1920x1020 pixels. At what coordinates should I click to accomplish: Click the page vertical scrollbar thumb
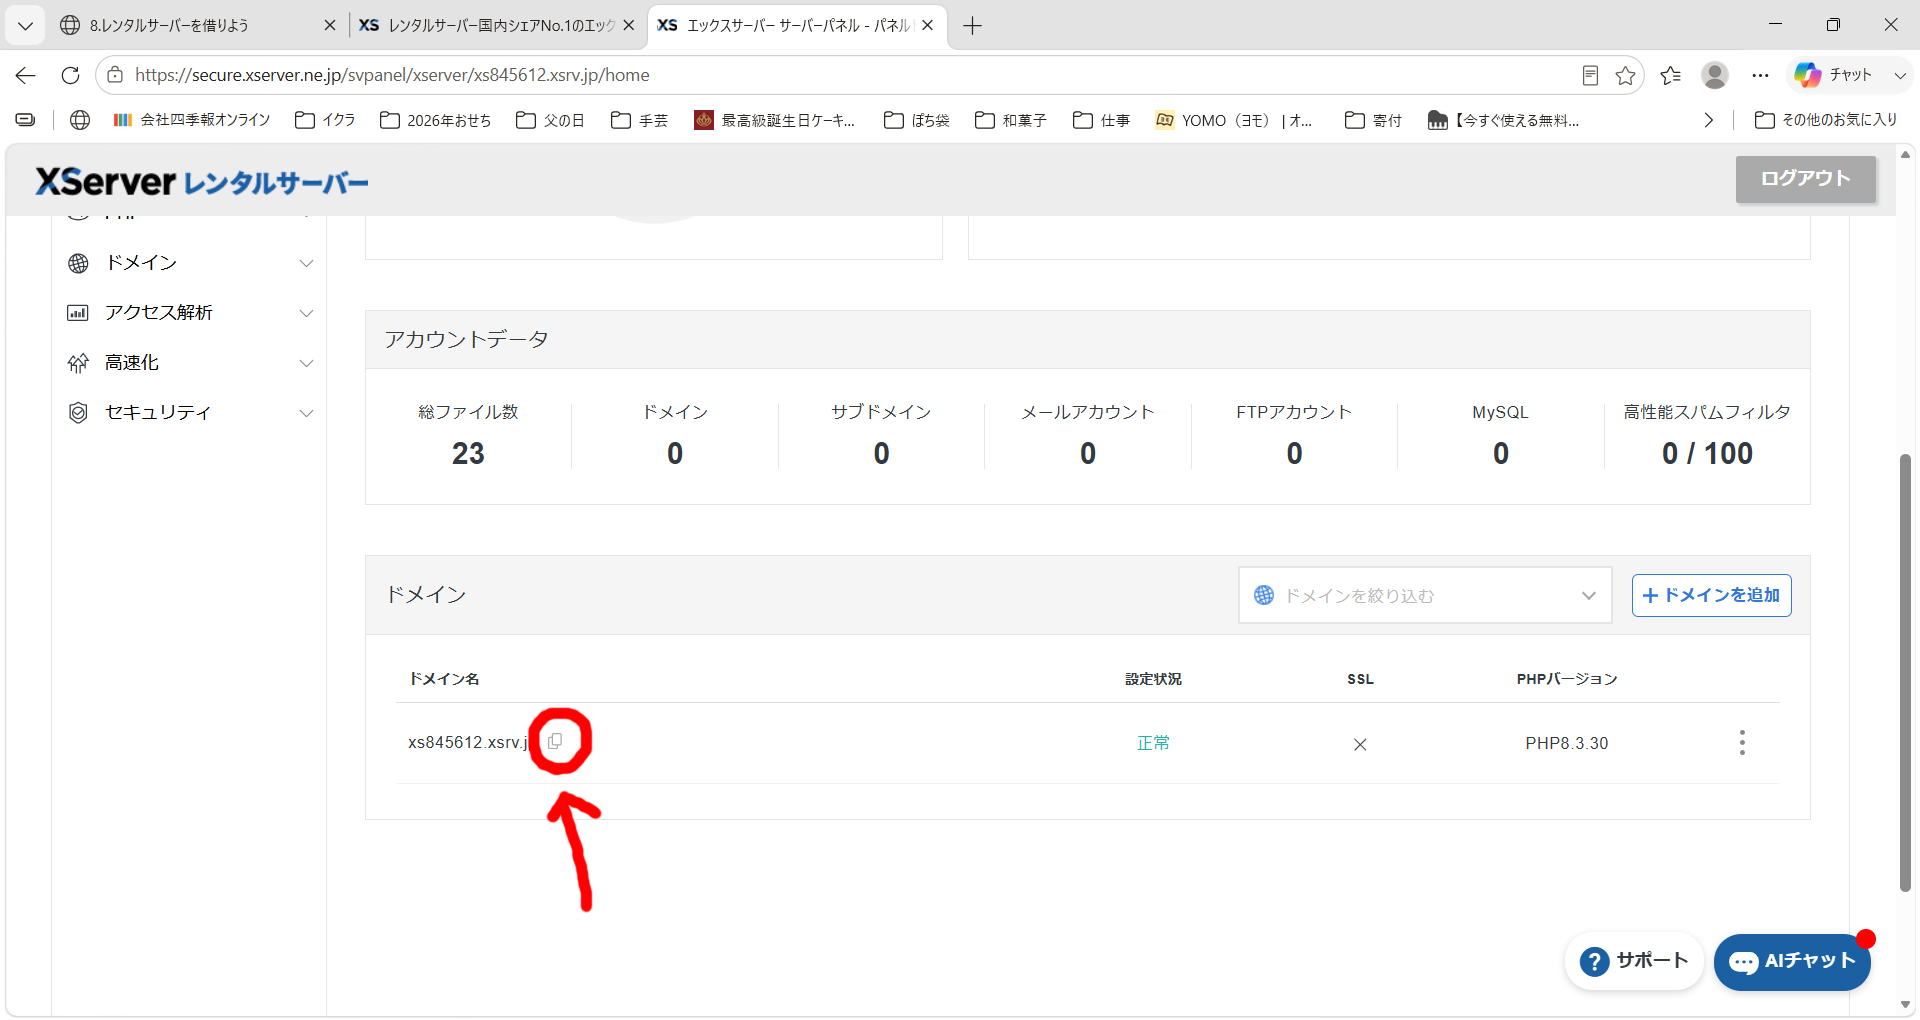coord(1906,672)
